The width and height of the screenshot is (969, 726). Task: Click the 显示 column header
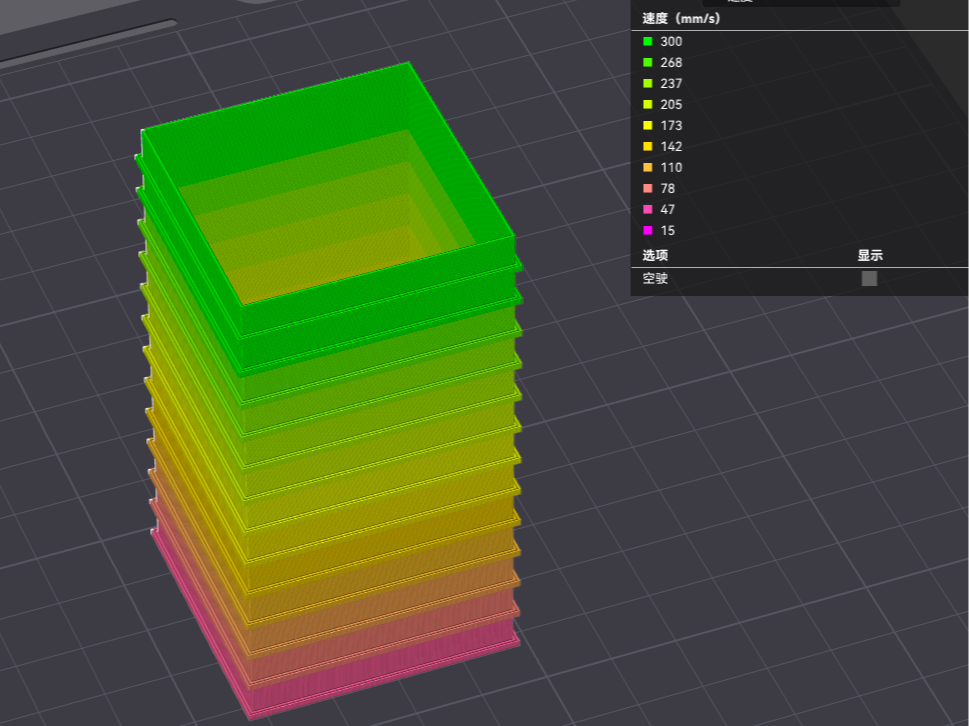870,255
